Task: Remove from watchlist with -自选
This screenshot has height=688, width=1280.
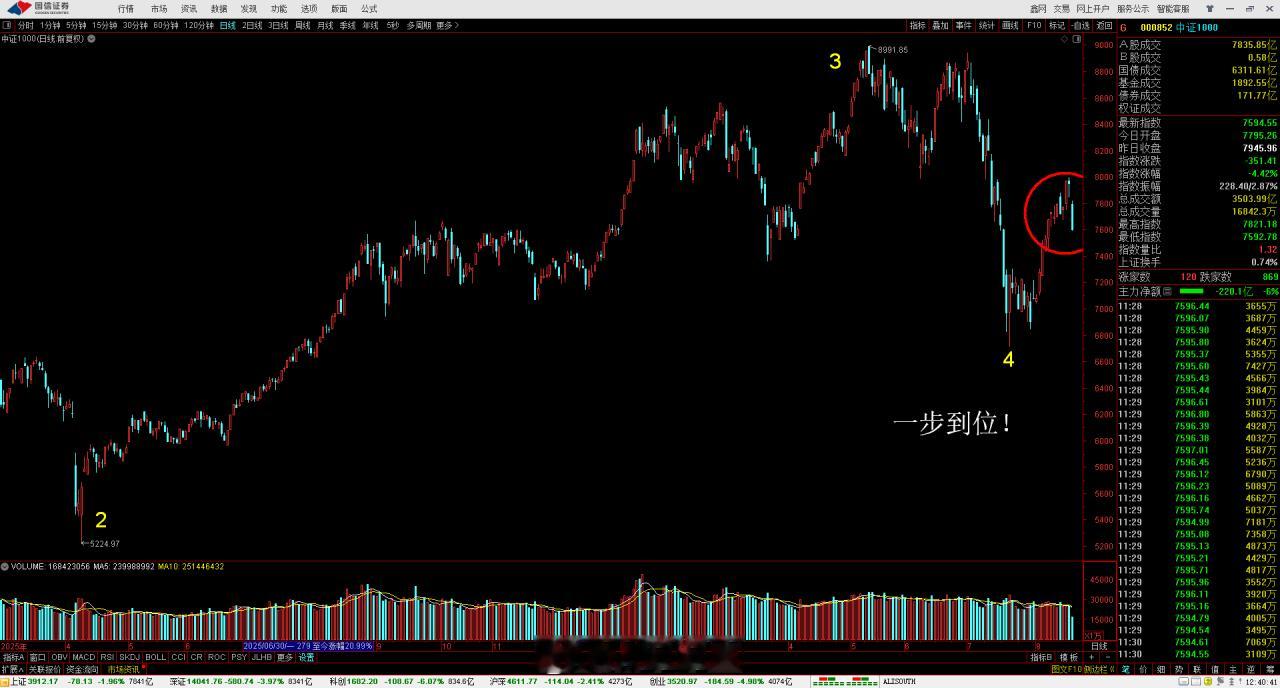Action: (x=1080, y=25)
